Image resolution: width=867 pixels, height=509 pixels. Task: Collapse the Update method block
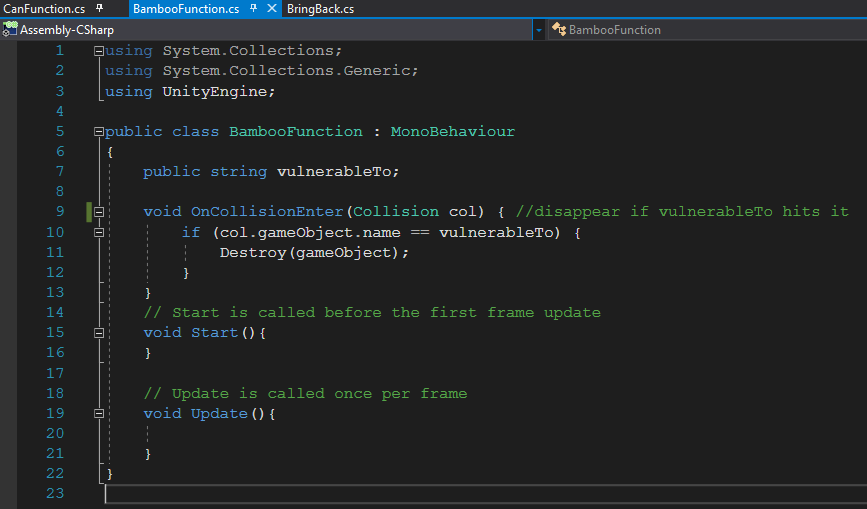(x=99, y=413)
